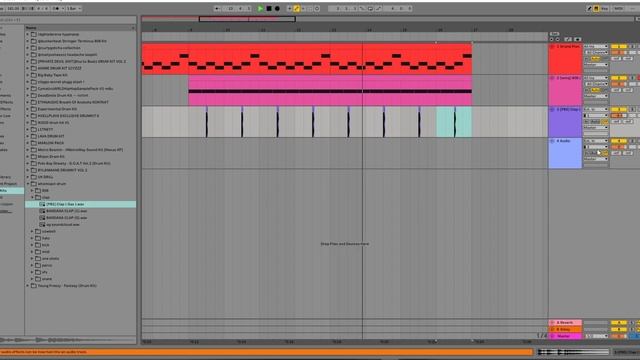The width and height of the screenshot is (640, 360).
Task: Open the snare subfolder
Action: pyautogui.click(x=32, y=279)
